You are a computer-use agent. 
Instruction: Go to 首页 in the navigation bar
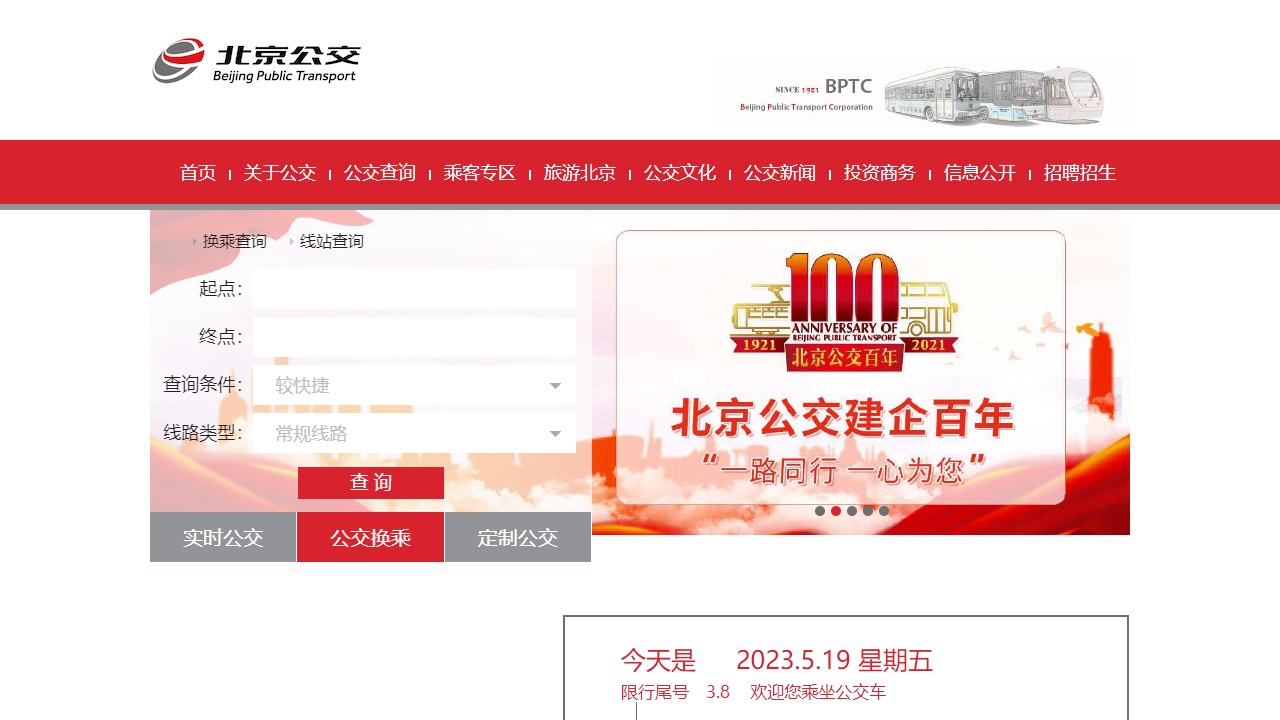pos(198,173)
